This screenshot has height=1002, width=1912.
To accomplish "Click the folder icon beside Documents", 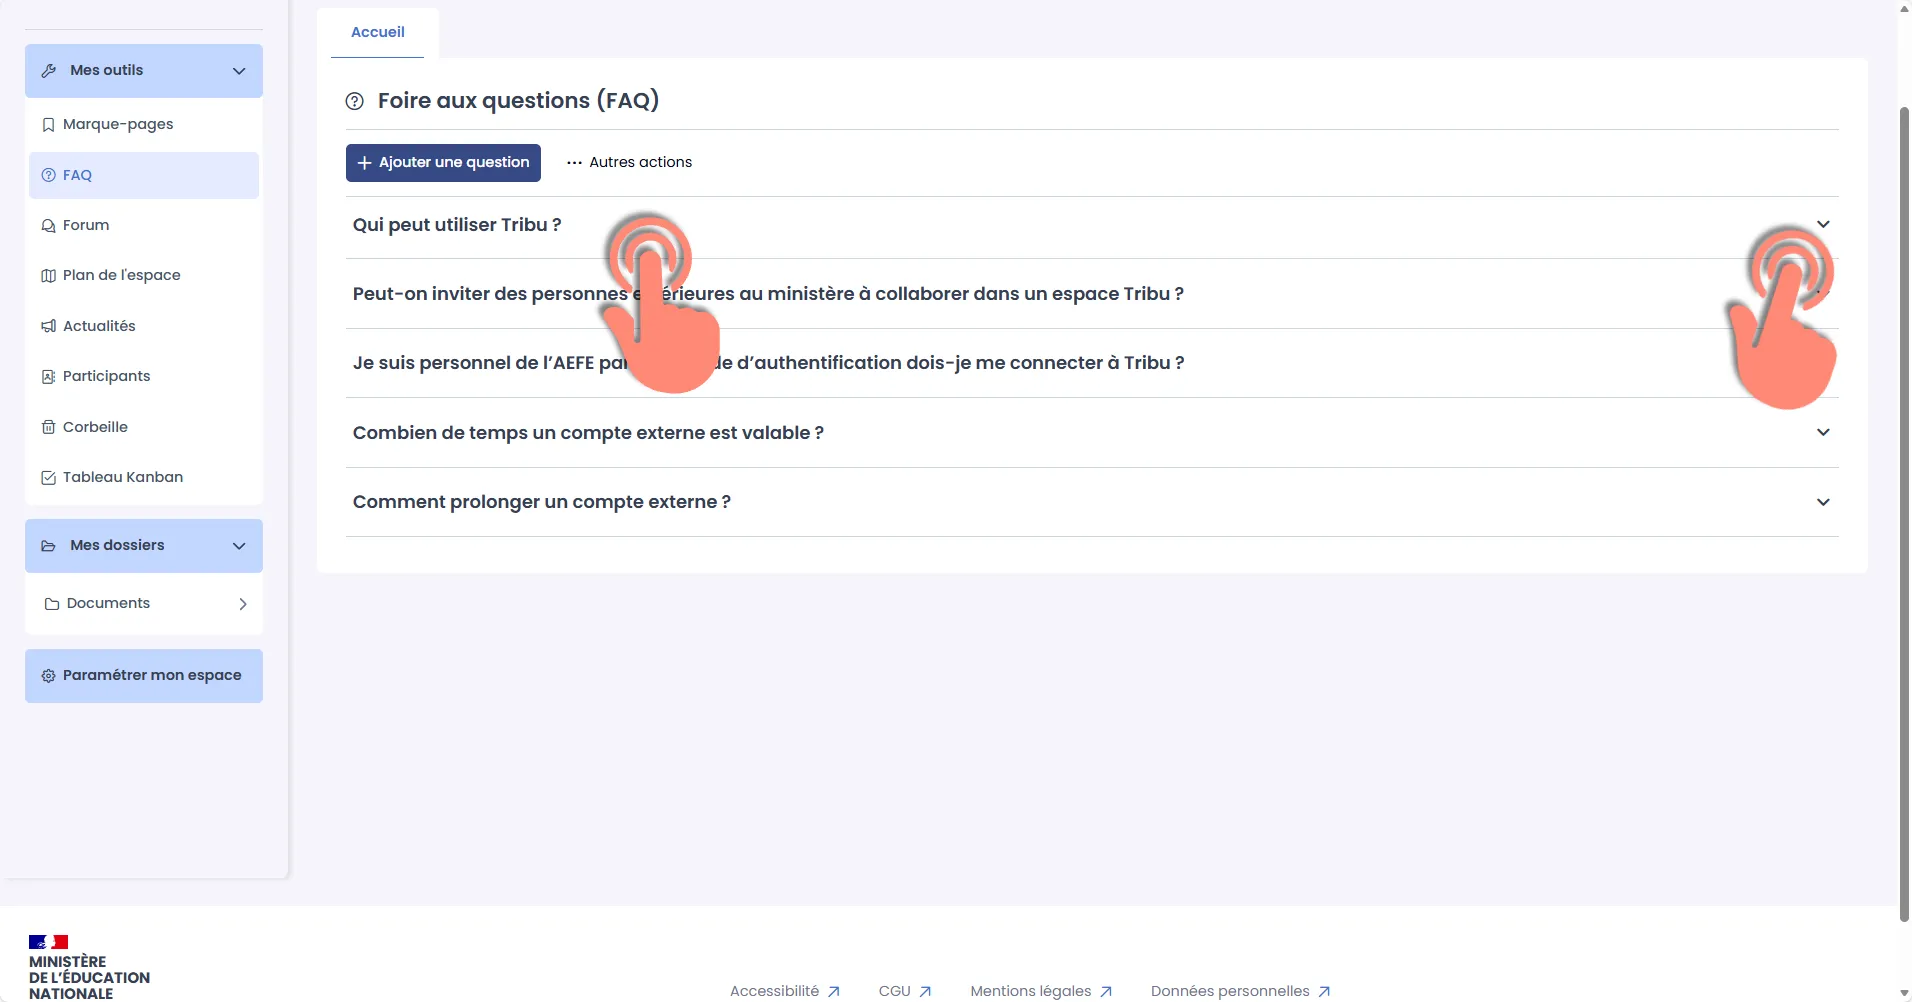I will click(52, 604).
